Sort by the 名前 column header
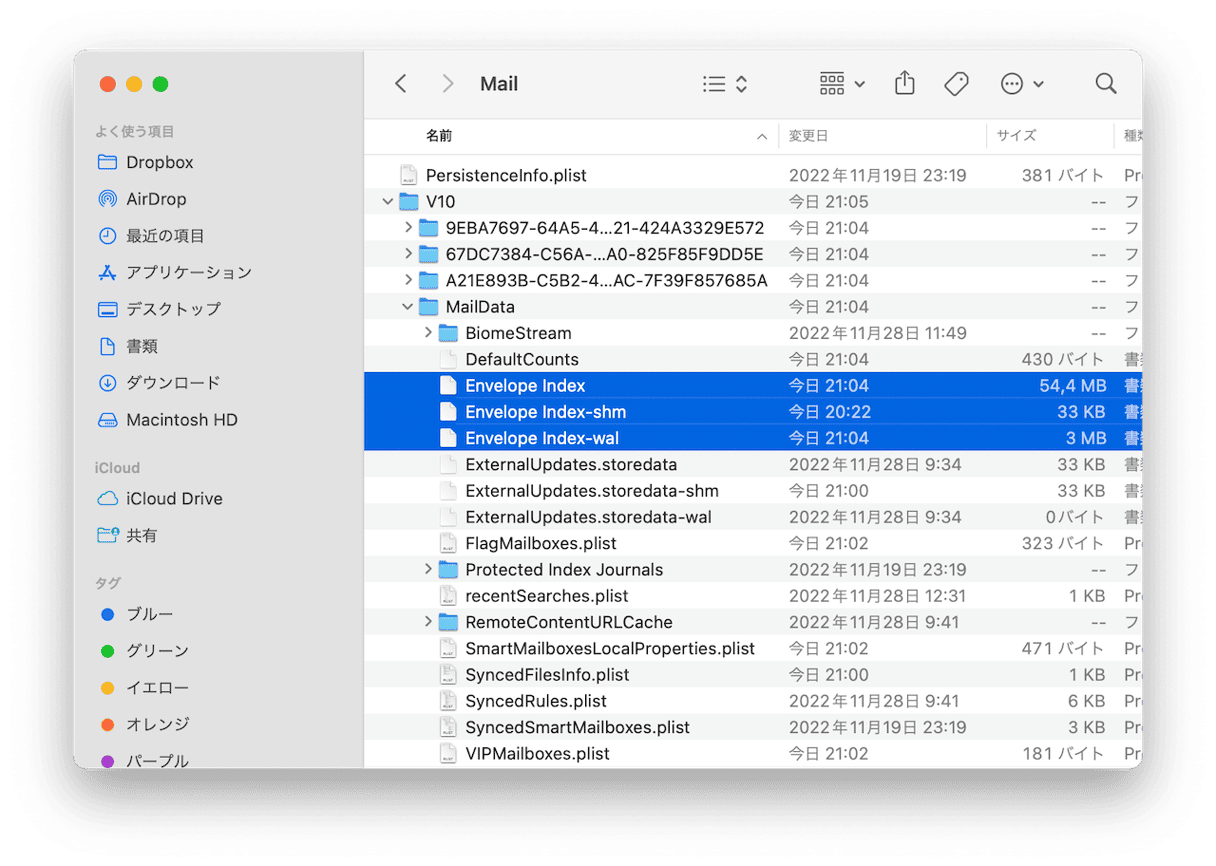This screenshot has height=866, width=1216. tap(440, 136)
